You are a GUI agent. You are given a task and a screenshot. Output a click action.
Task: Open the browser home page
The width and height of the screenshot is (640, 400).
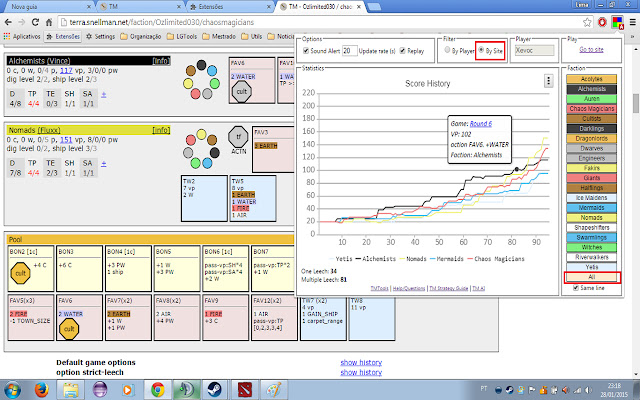[x=49, y=22]
